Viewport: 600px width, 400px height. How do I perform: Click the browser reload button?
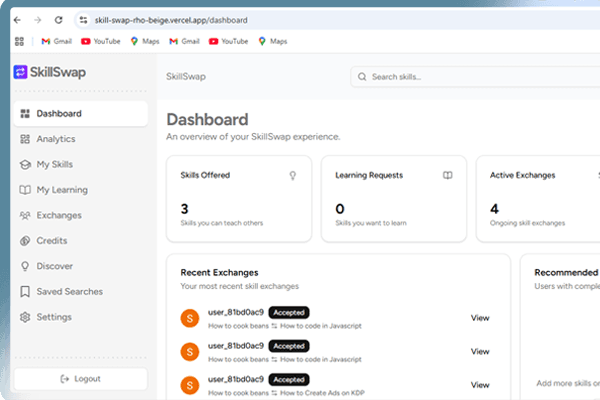coord(59,20)
